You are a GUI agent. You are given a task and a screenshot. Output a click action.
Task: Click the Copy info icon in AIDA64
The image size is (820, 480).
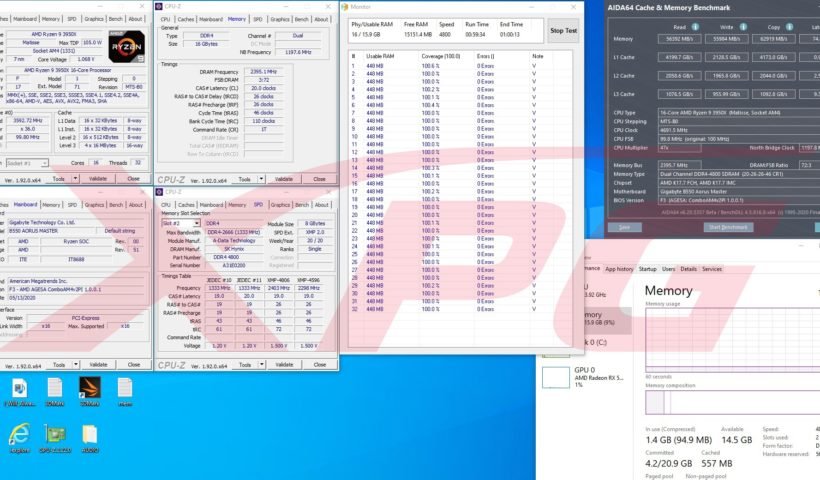click(789, 27)
